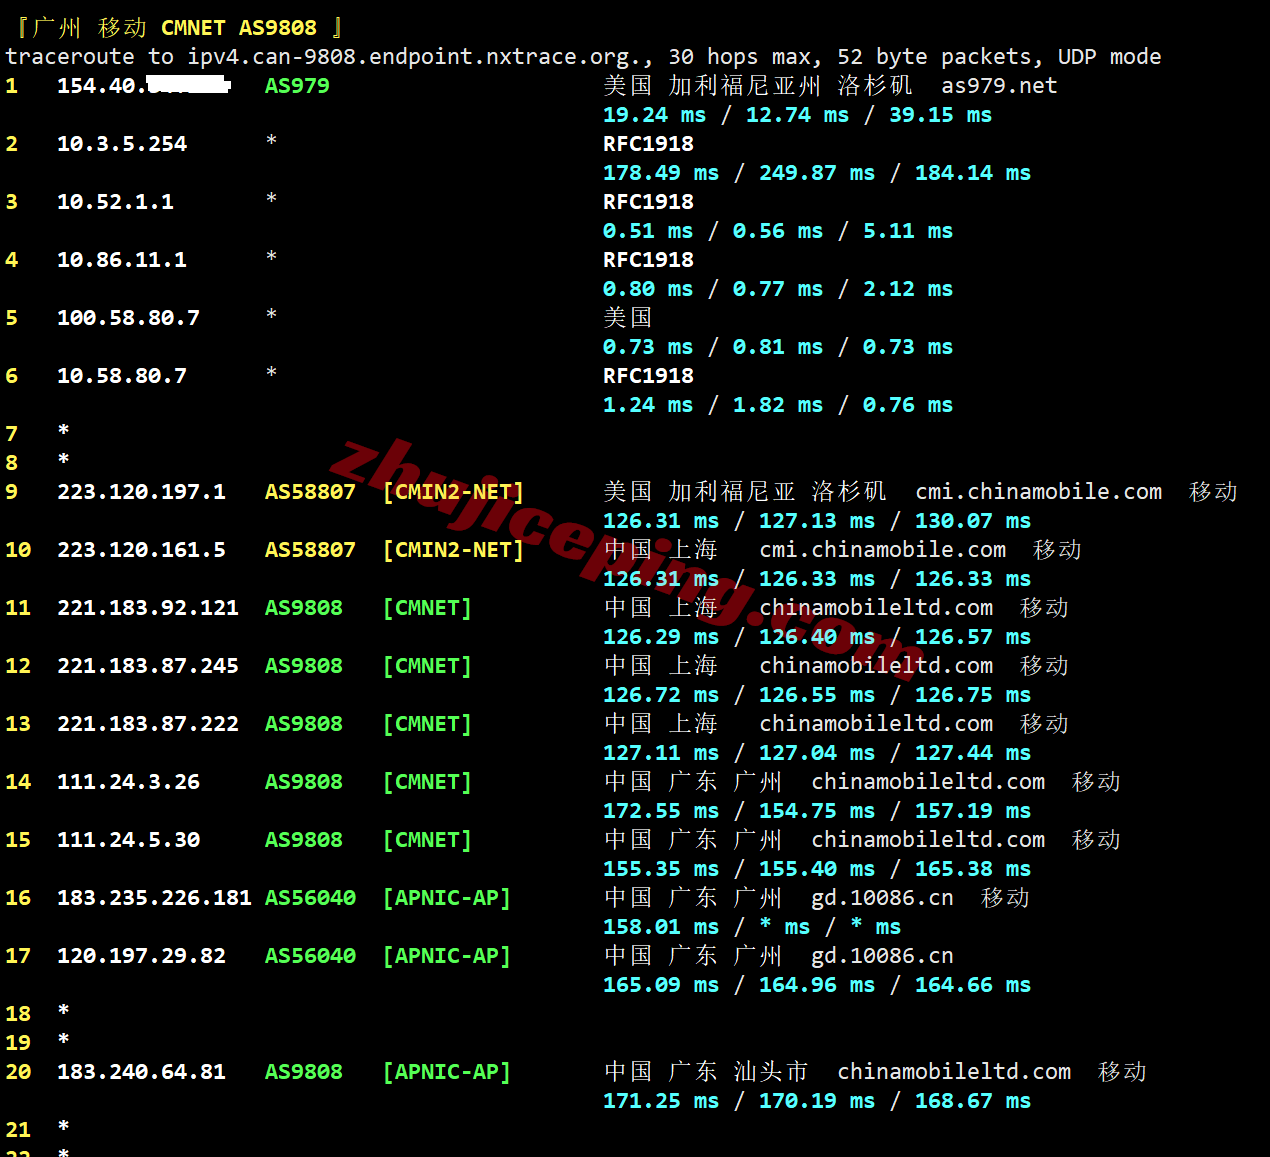Viewport: 1270px width, 1157px height.
Task: Click the location 洛杉矶 on hop 1
Action: pyautogui.click(x=875, y=86)
